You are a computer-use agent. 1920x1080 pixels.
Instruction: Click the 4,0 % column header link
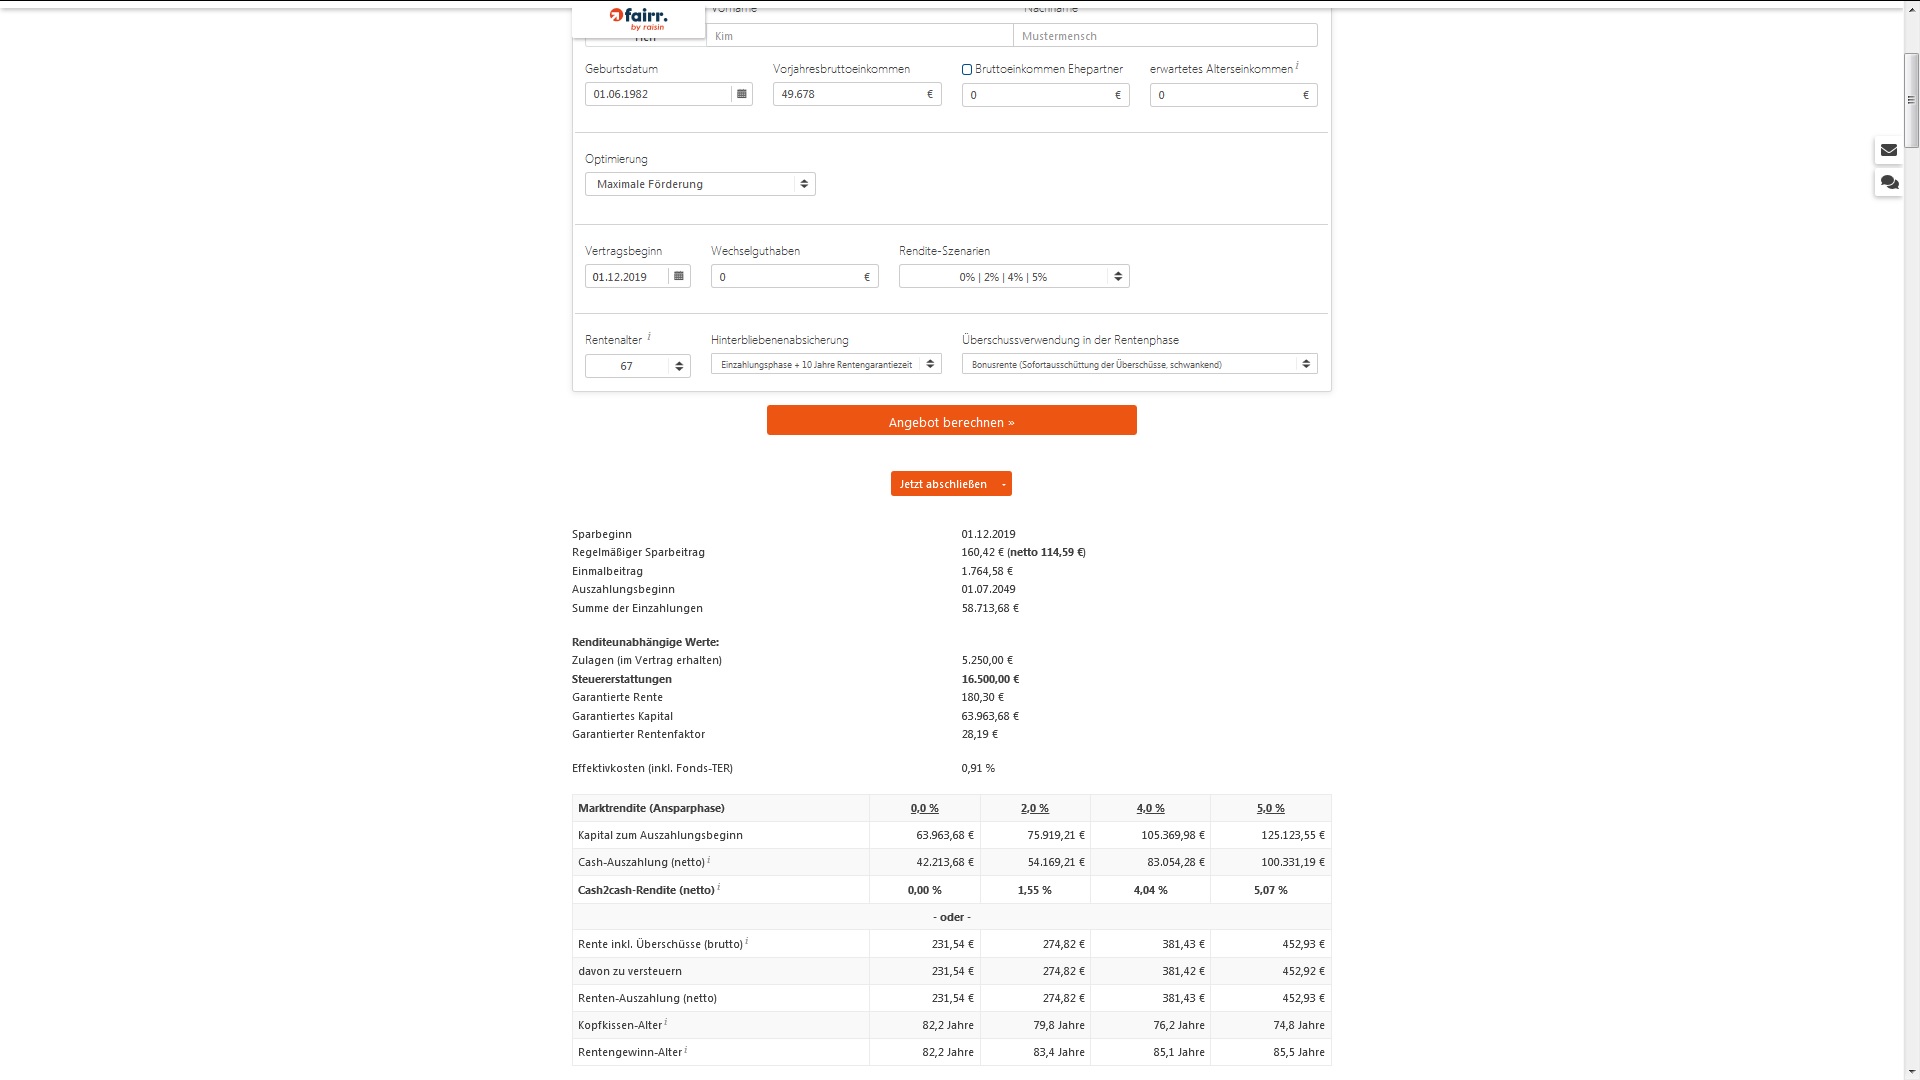1150,808
